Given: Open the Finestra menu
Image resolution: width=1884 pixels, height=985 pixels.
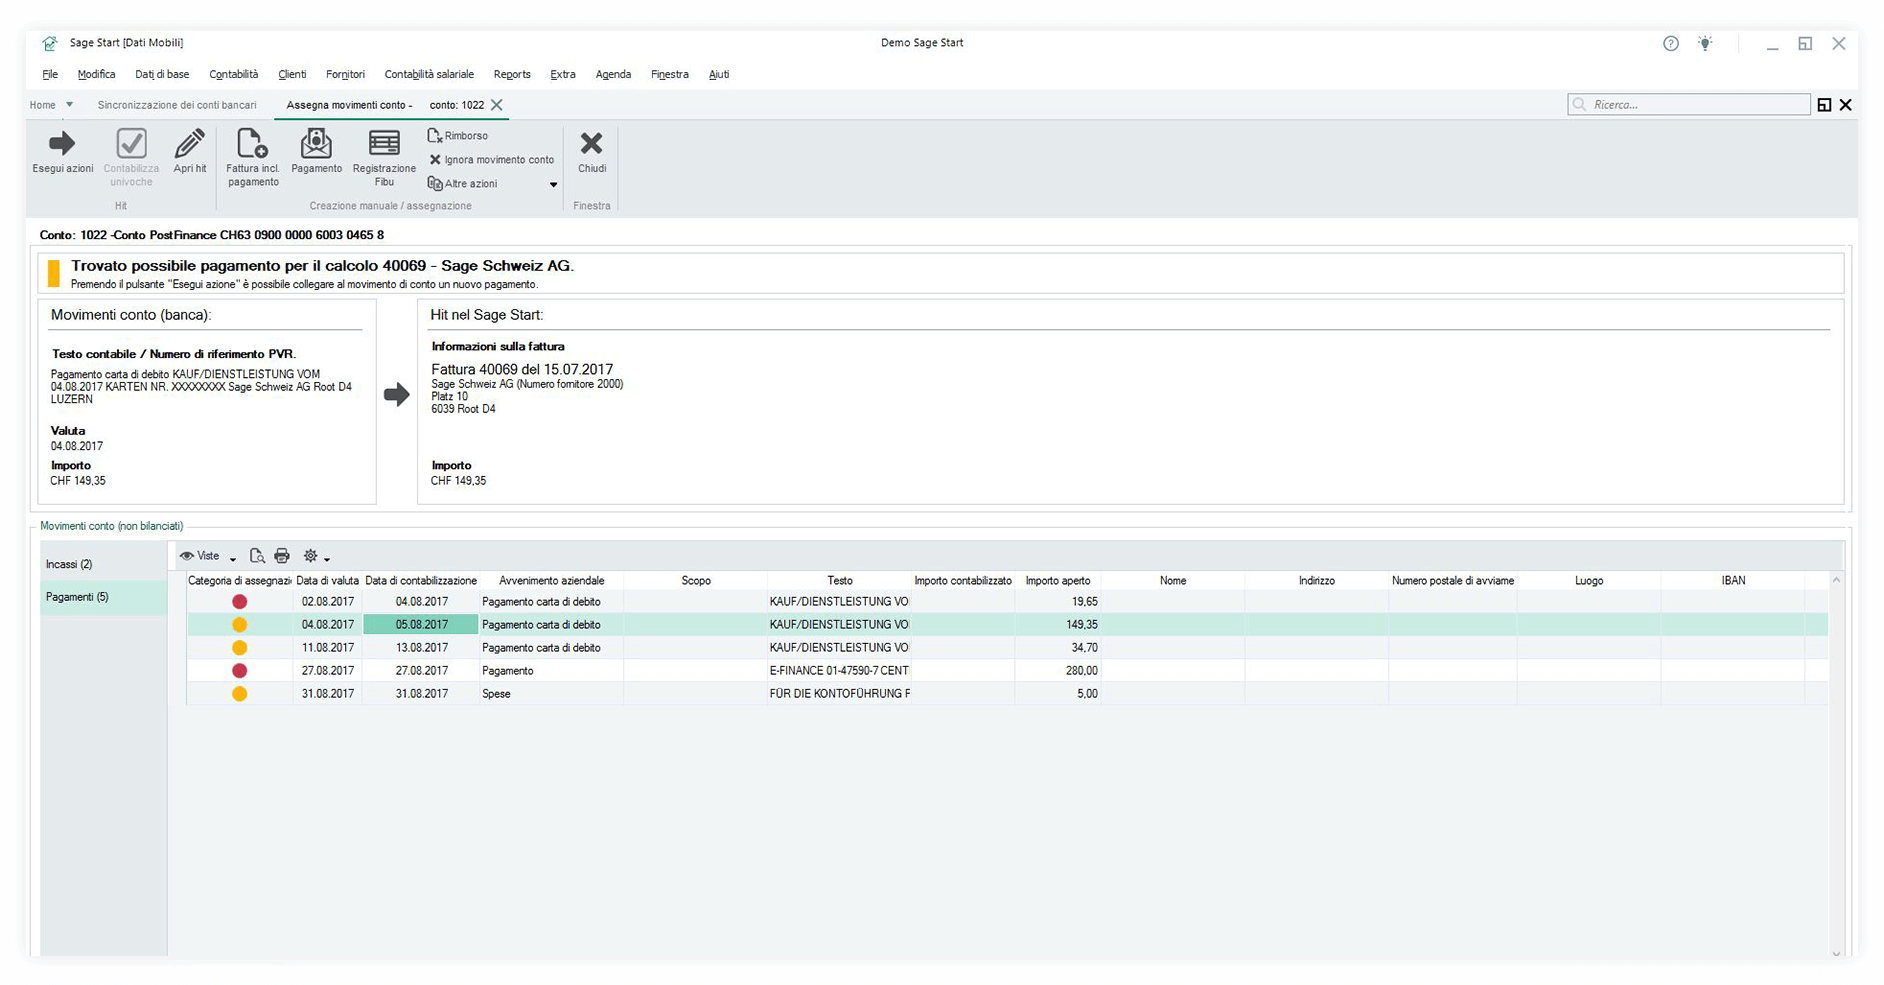Looking at the screenshot, I should (669, 74).
